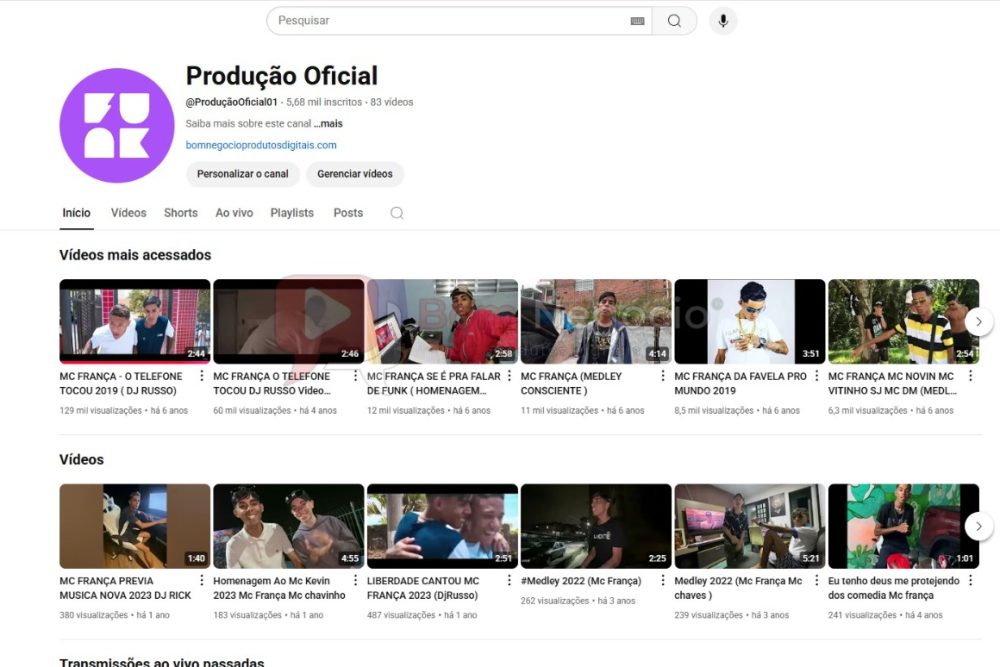1000x667 pixels.
Task: Play DA FAVELA PRO MUNDO thumbnail
Action: pos(749,321)
